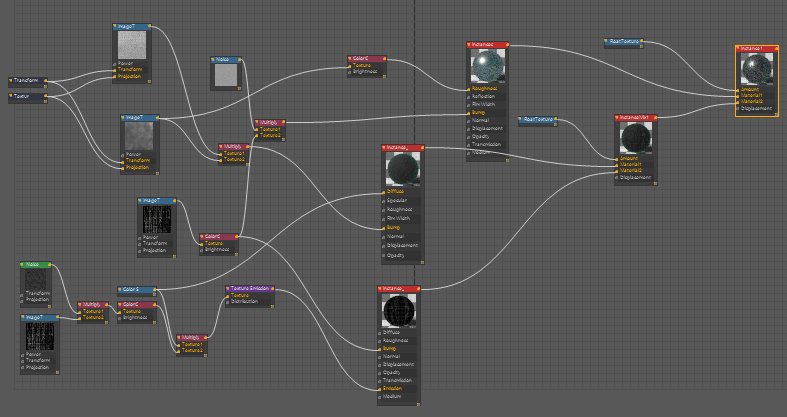This screenshot has width=787, height=417.
Task: Click the Medium port below Emission
Action: tap(379, 397)
